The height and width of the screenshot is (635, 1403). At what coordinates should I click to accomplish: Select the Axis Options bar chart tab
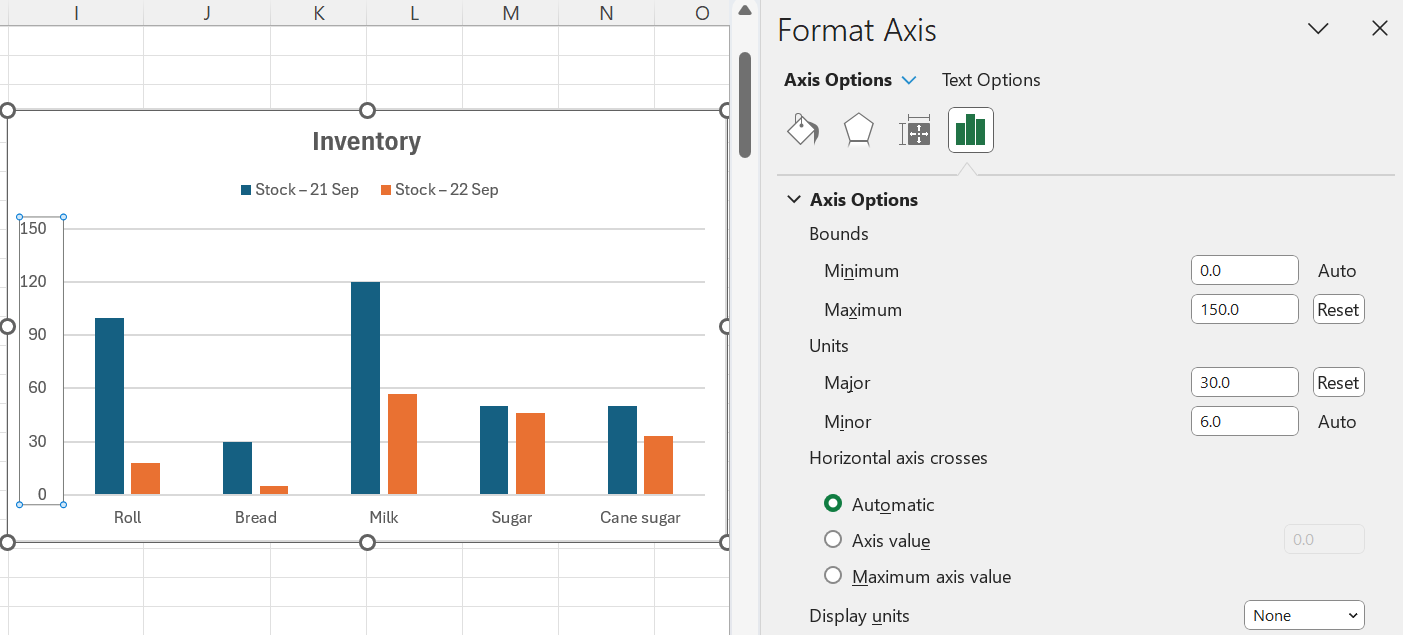[971, 130]
